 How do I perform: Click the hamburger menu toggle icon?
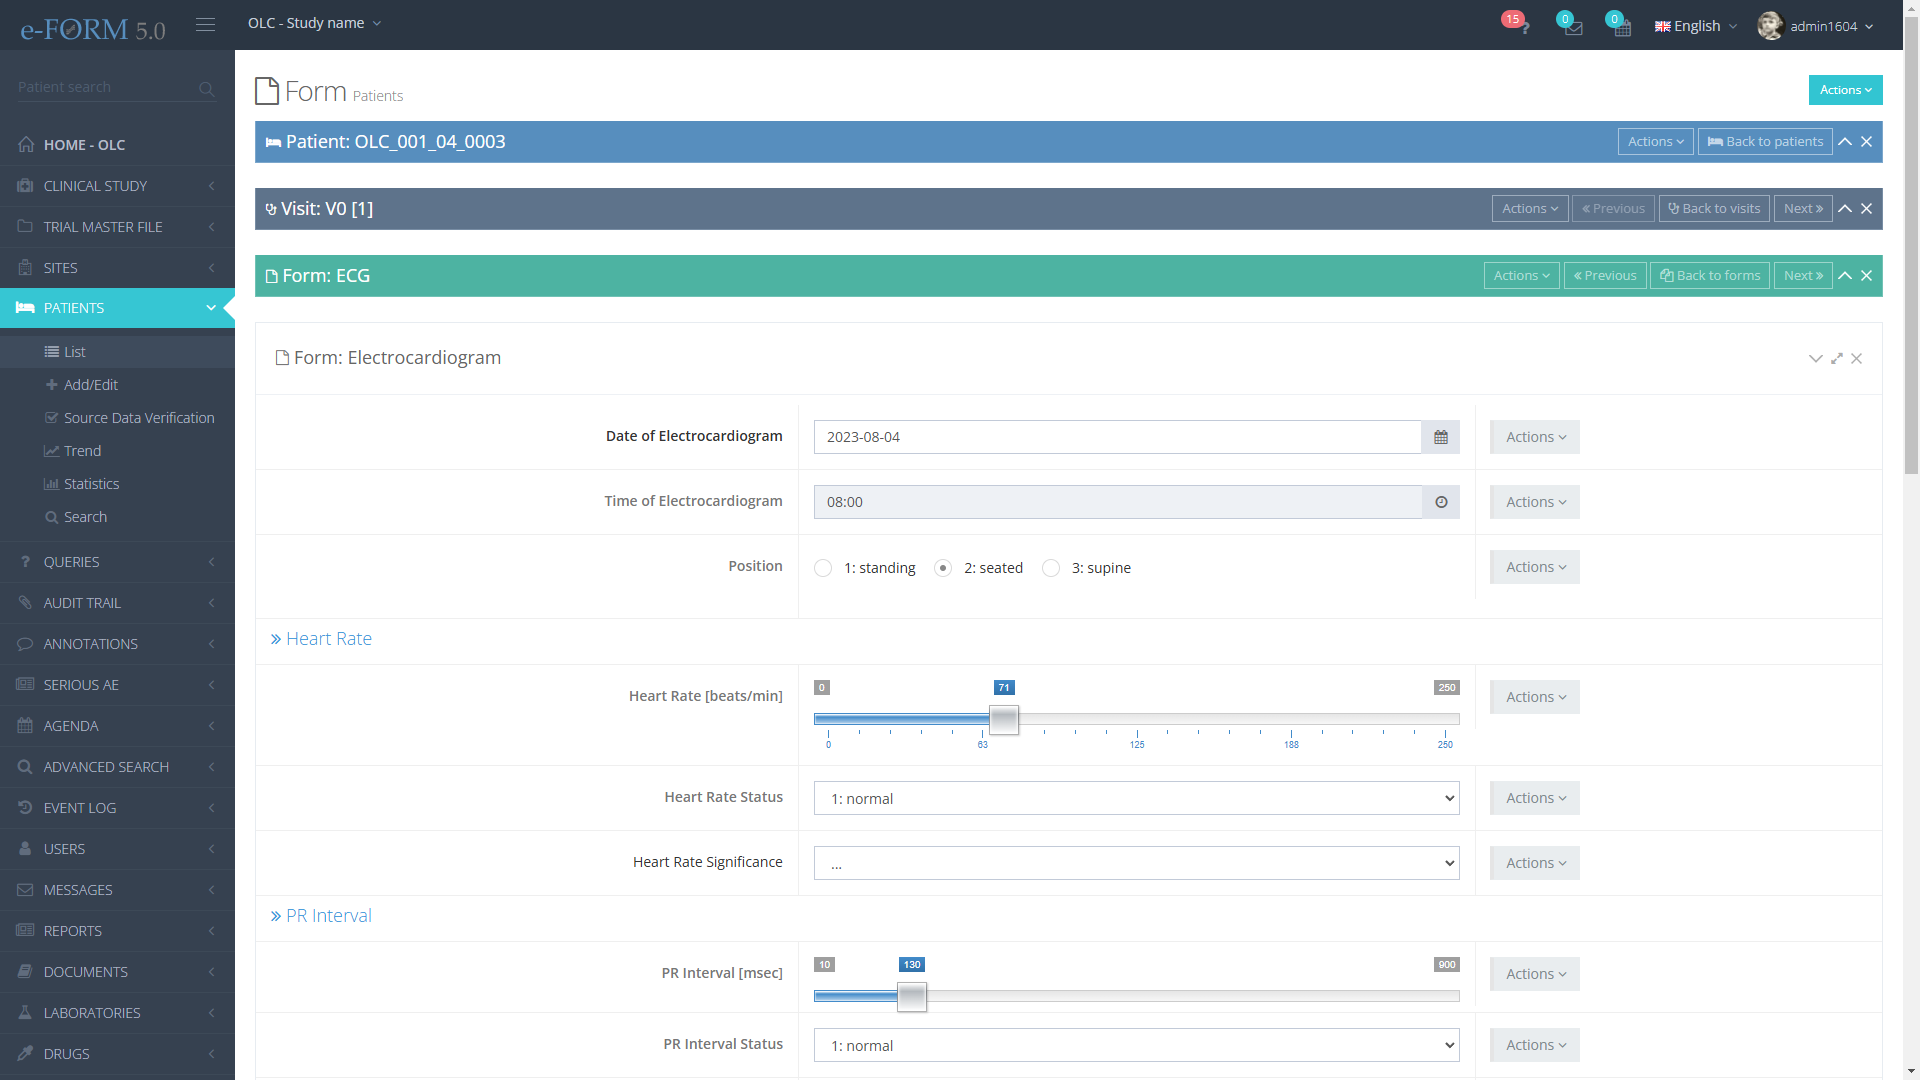pyautogui.click(x=205, y=25)
